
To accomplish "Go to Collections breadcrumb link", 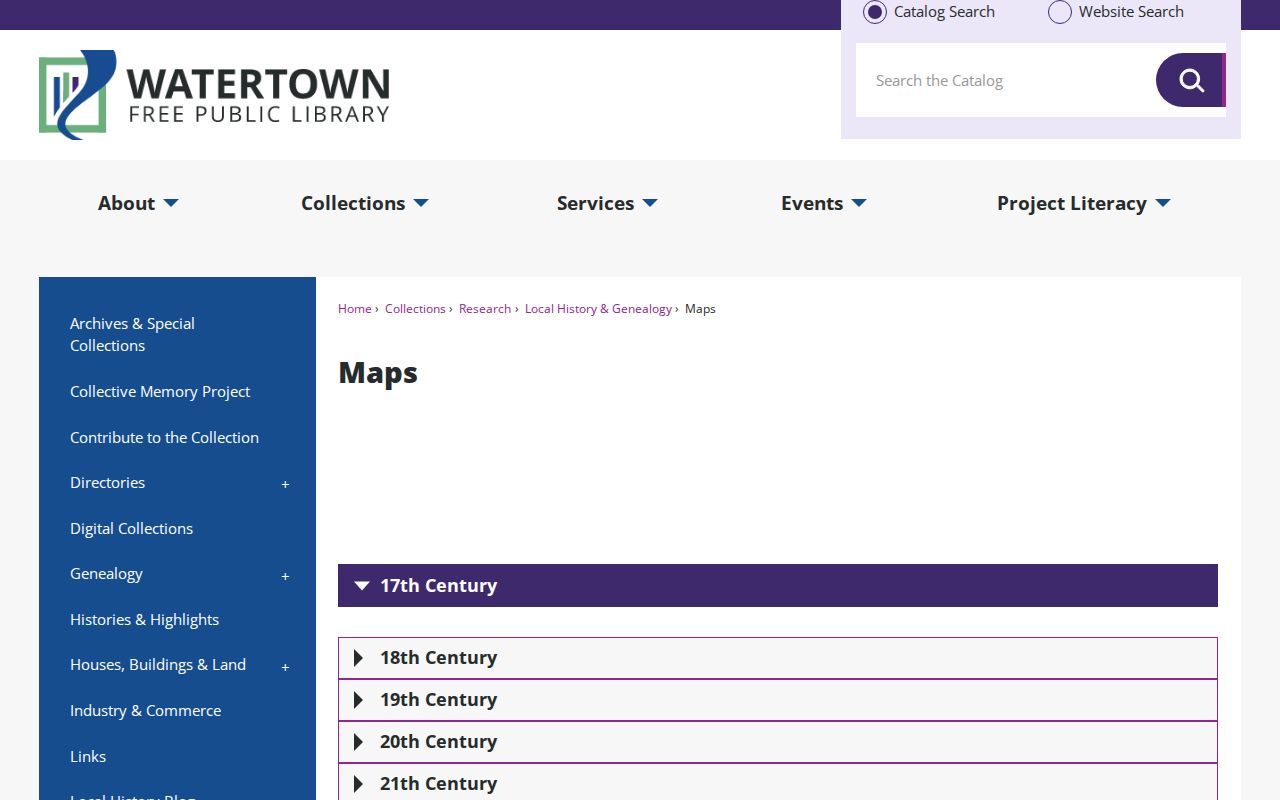I will (415, 309).
